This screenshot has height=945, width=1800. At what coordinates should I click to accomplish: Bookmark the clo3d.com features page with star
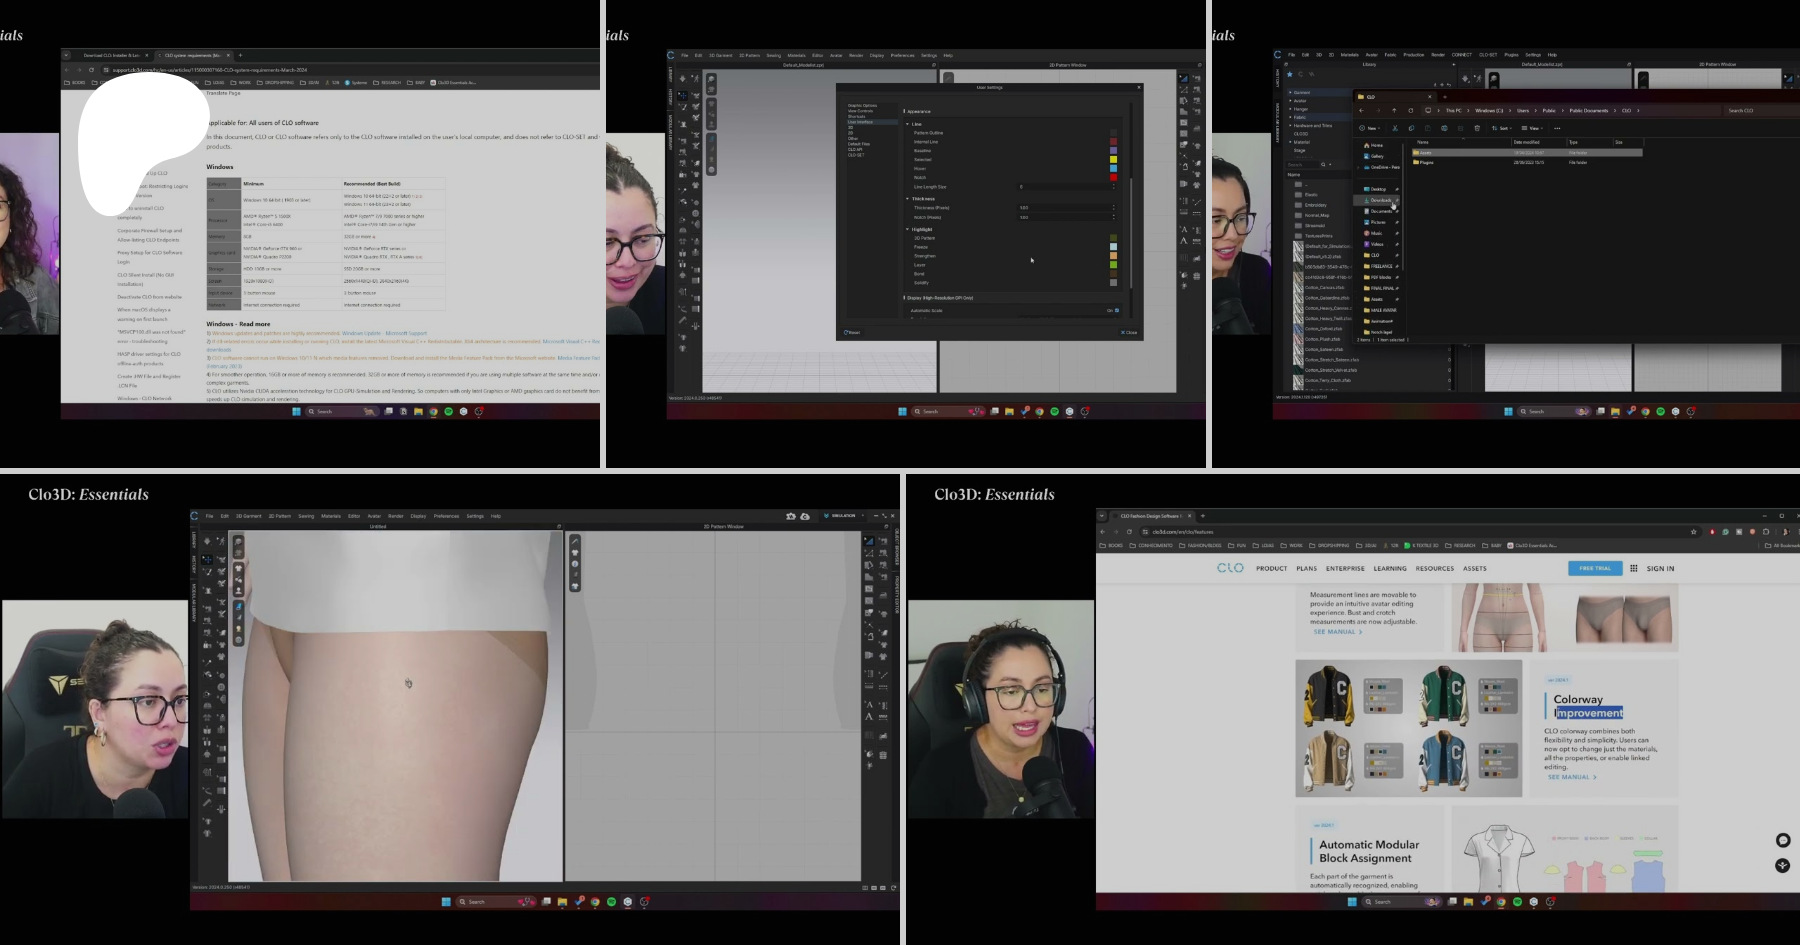[x=1693, y=532]
